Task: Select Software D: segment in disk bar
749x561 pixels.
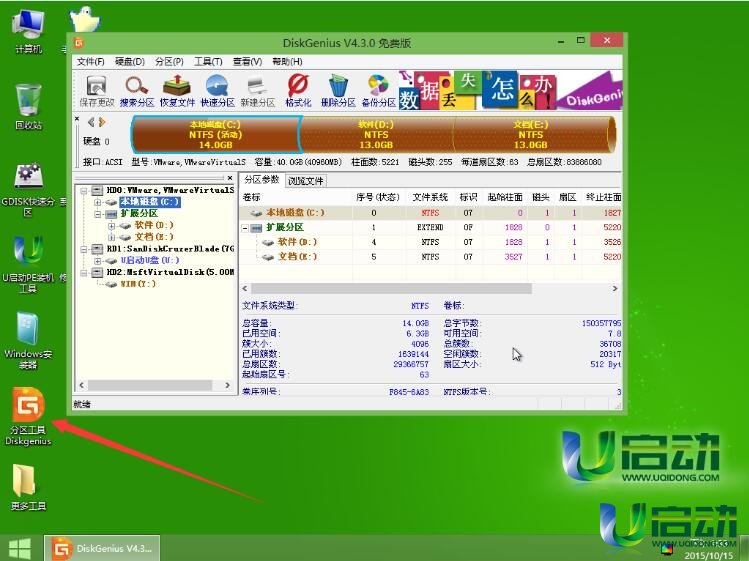Action: click(x=376, y=134)
